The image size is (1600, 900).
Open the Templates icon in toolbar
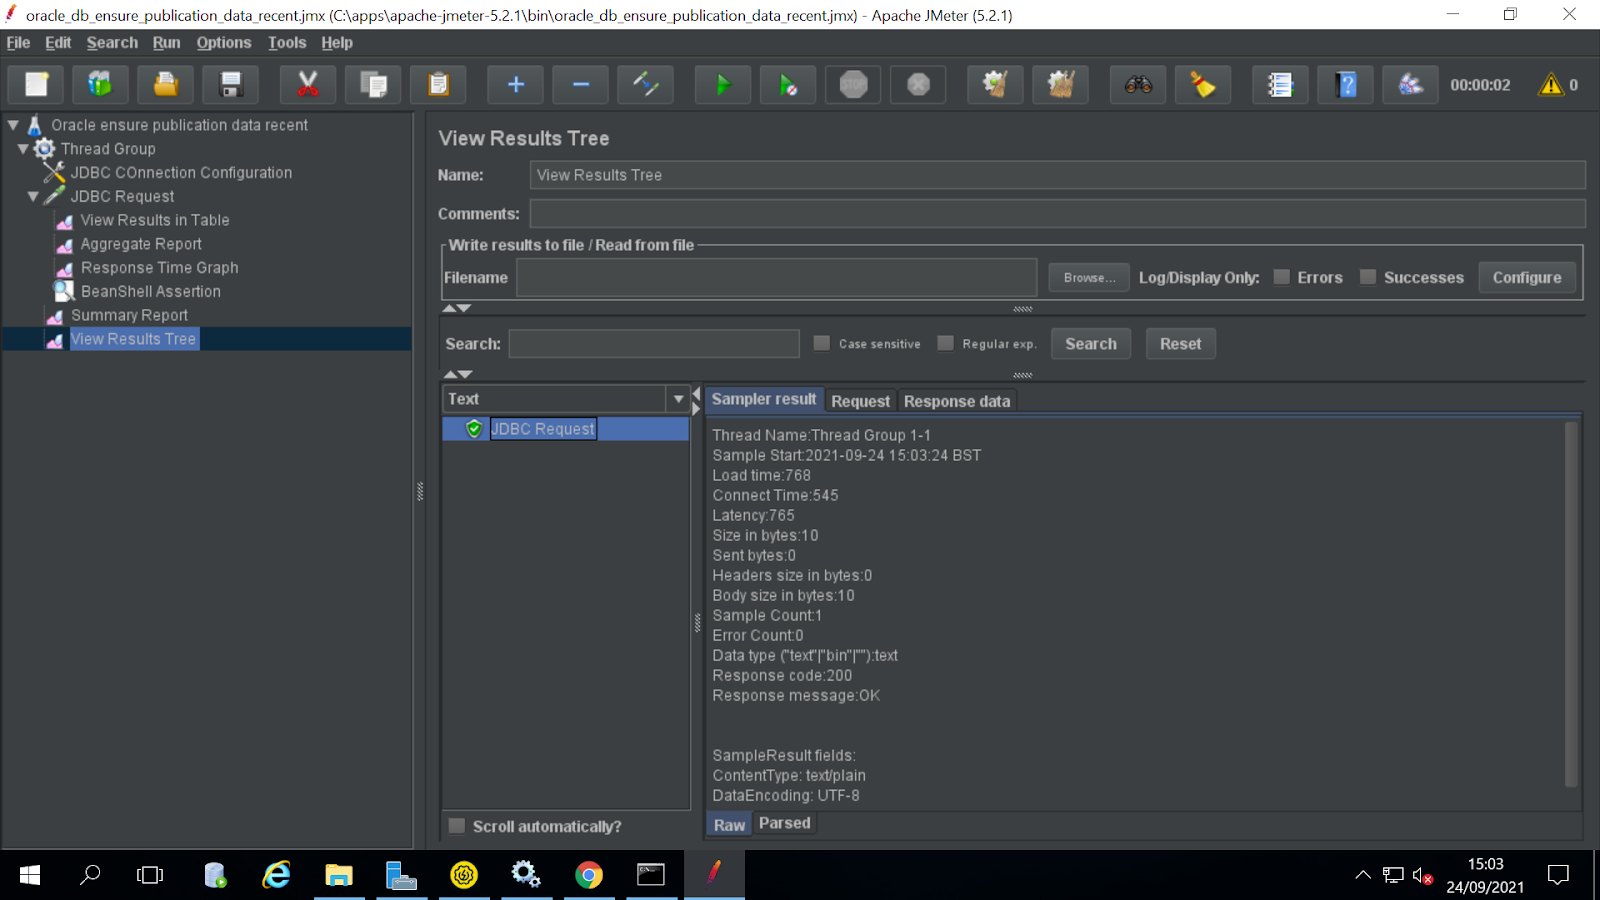click(100, 85)
